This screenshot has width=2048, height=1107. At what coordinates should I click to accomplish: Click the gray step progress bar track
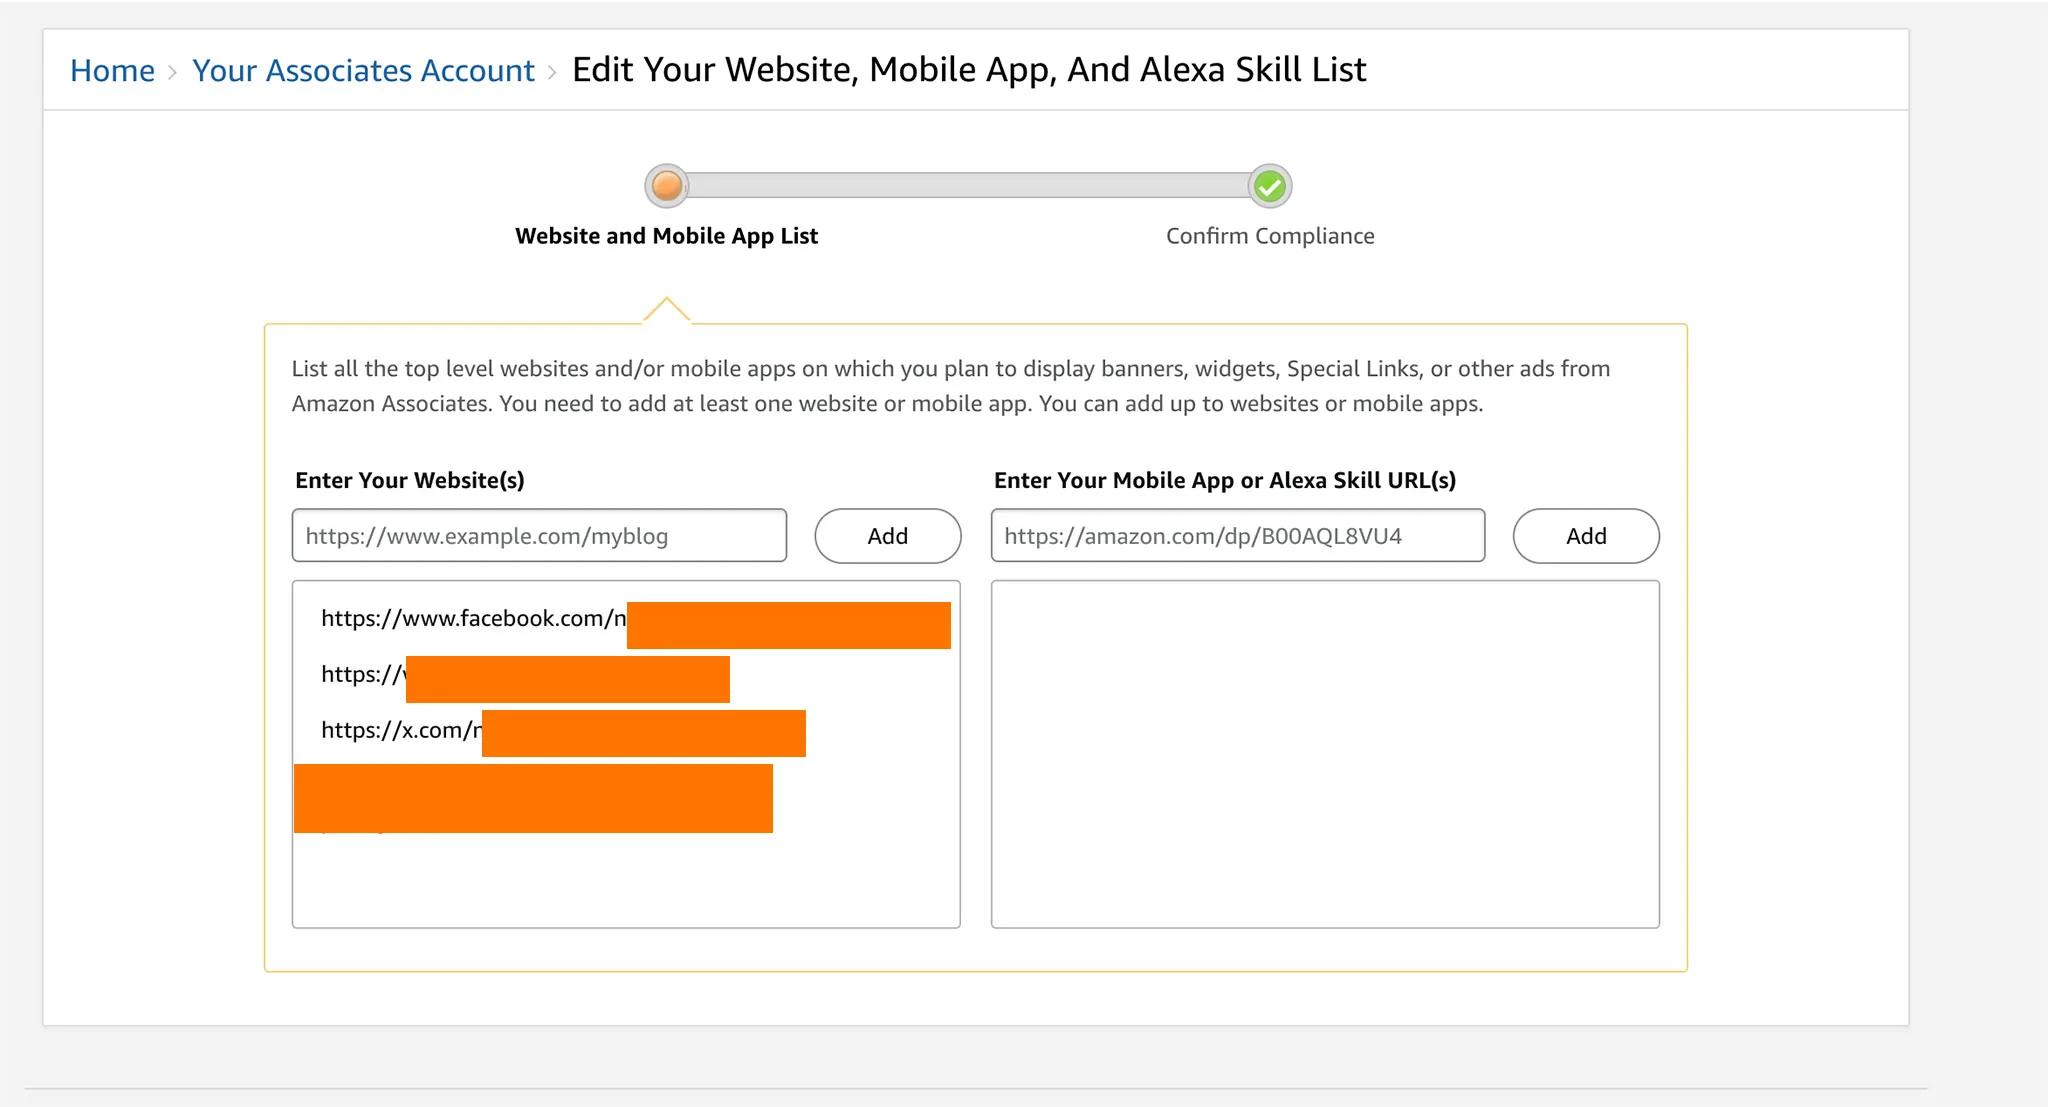[x=968, y=186]
